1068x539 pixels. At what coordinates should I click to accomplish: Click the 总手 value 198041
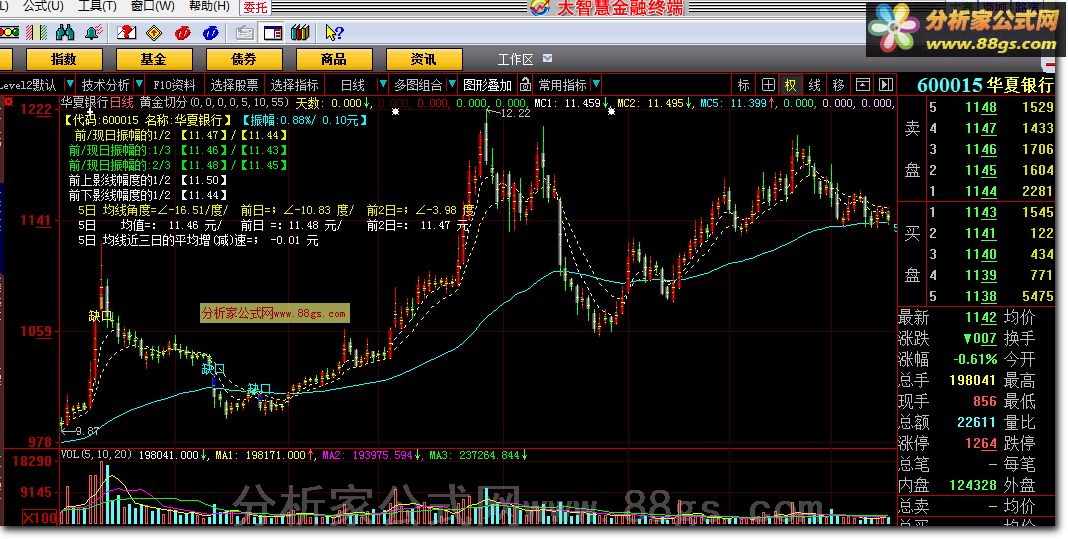click(x=973, y=380)
